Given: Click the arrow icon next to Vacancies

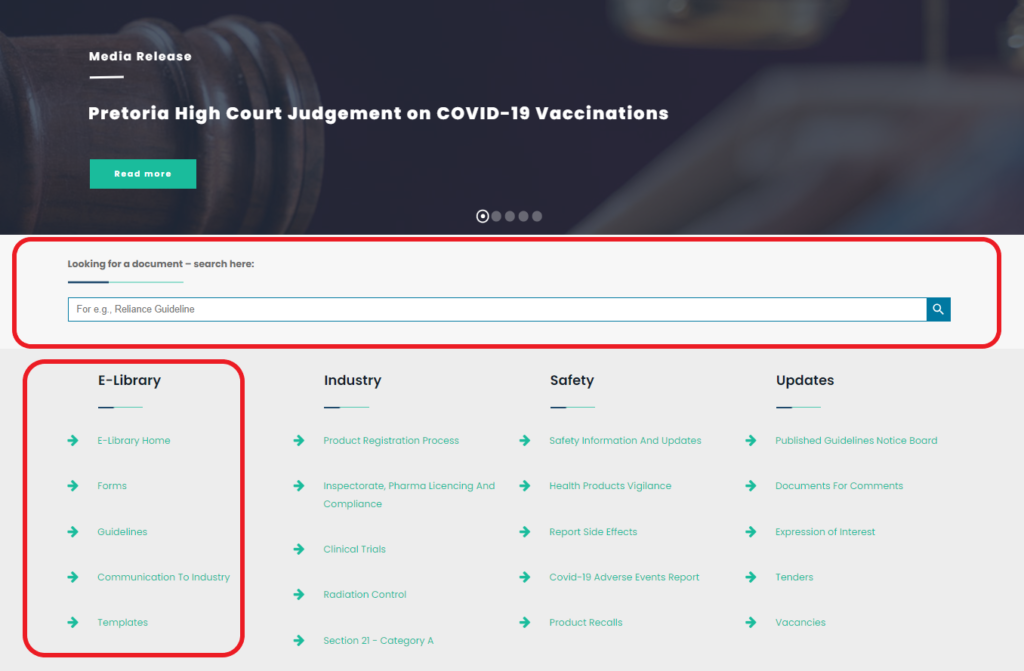Looking at the screenshot, I should [751, 622].
